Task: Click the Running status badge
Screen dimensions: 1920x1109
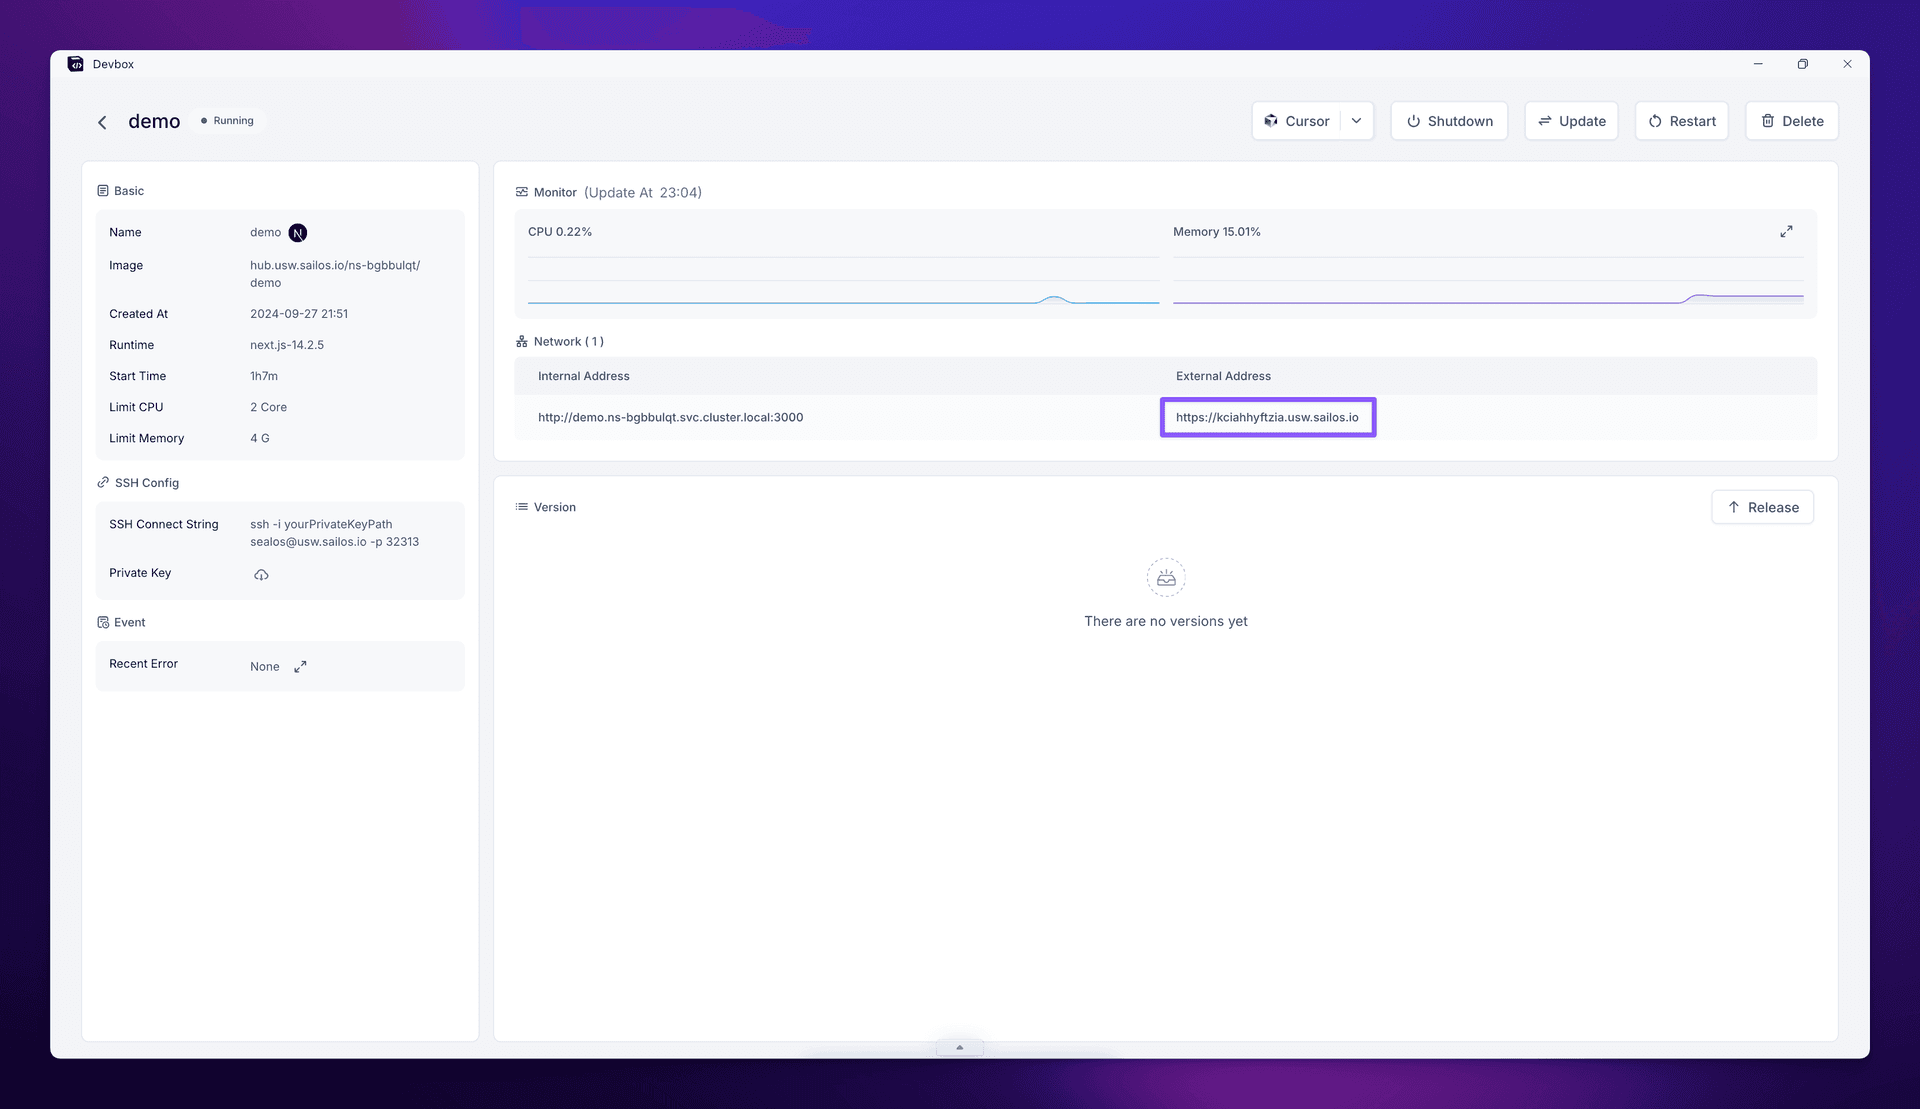Action: [227, 120]
